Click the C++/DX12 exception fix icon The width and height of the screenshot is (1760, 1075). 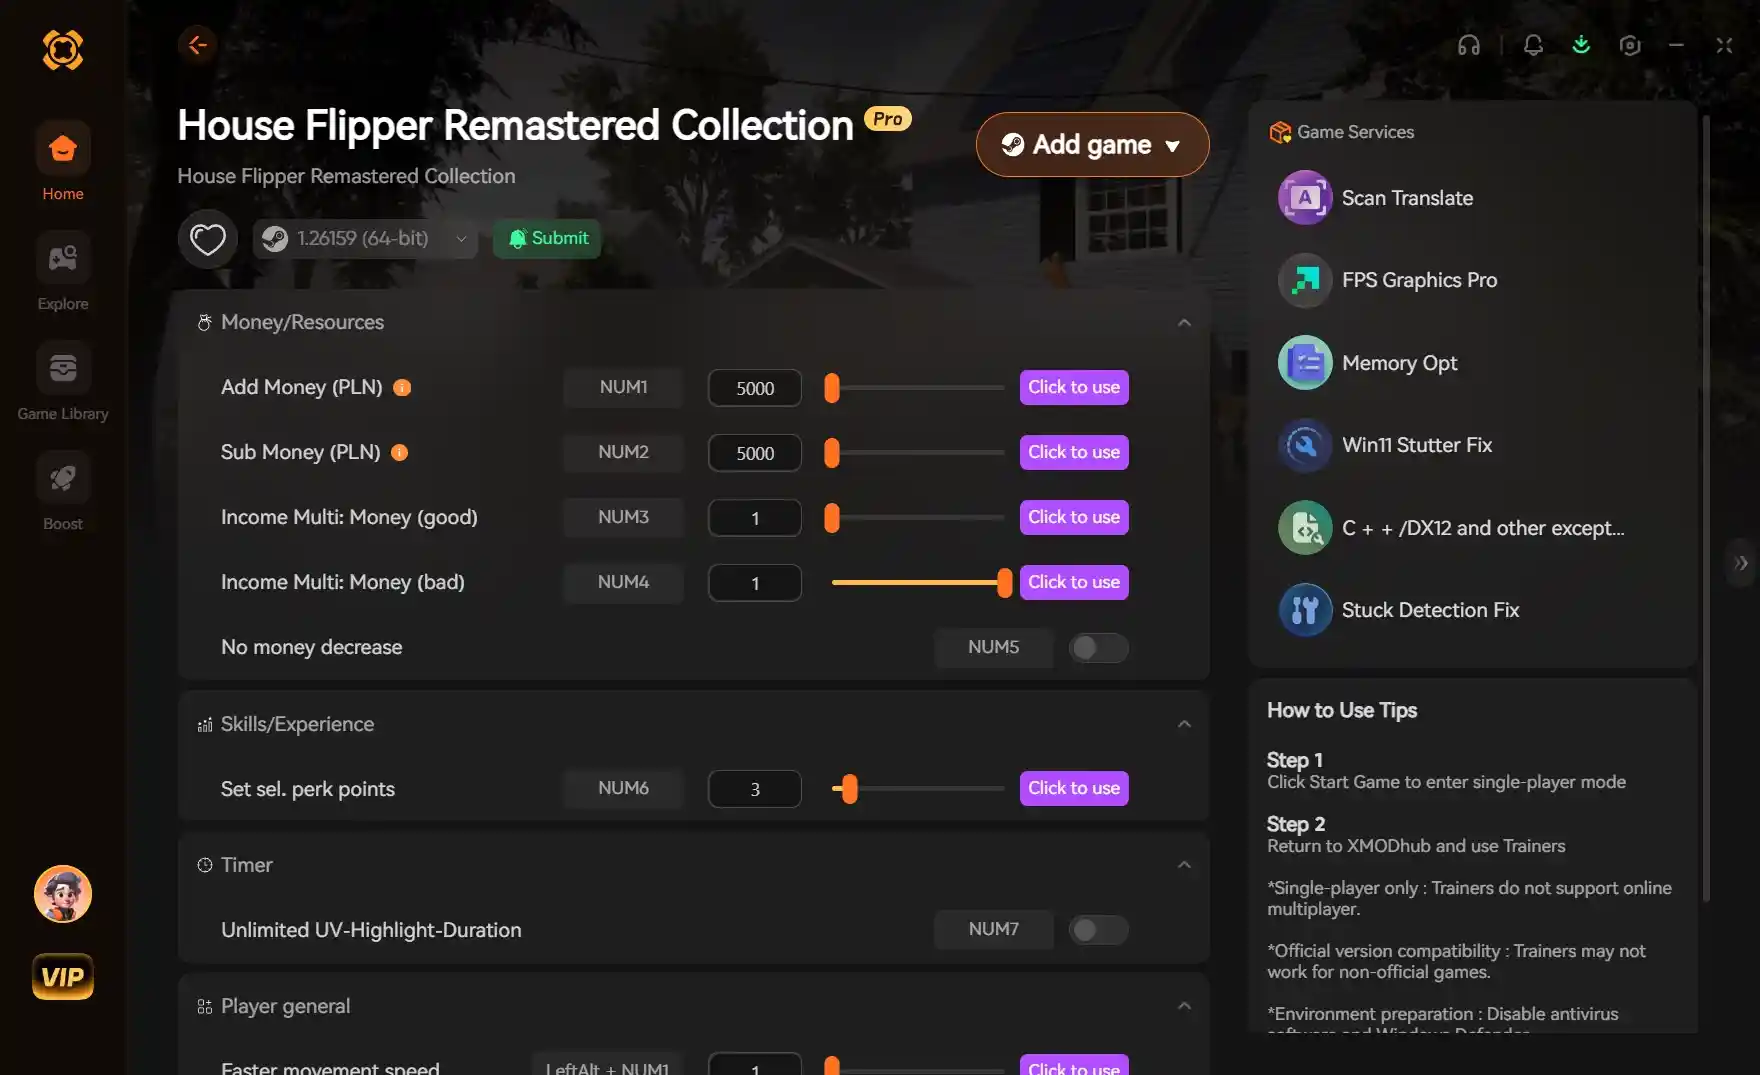coord(1305,527)
